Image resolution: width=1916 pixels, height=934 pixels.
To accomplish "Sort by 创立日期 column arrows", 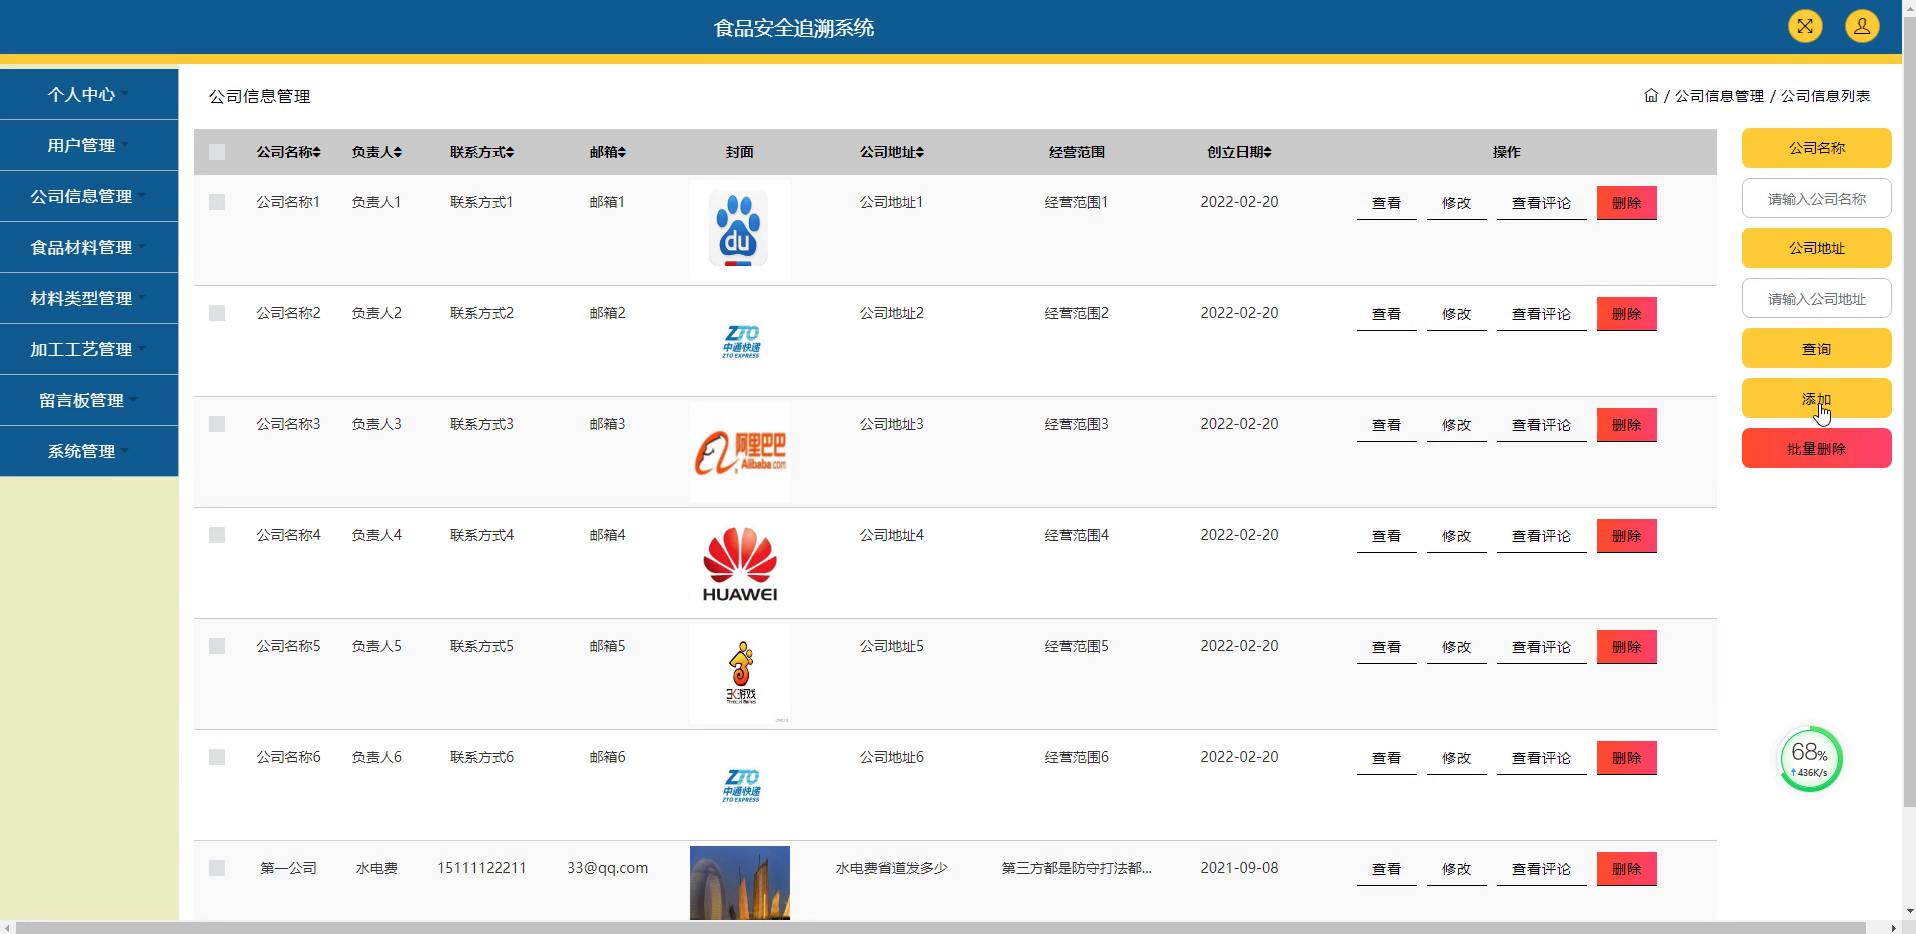I will pos(1268,152).
